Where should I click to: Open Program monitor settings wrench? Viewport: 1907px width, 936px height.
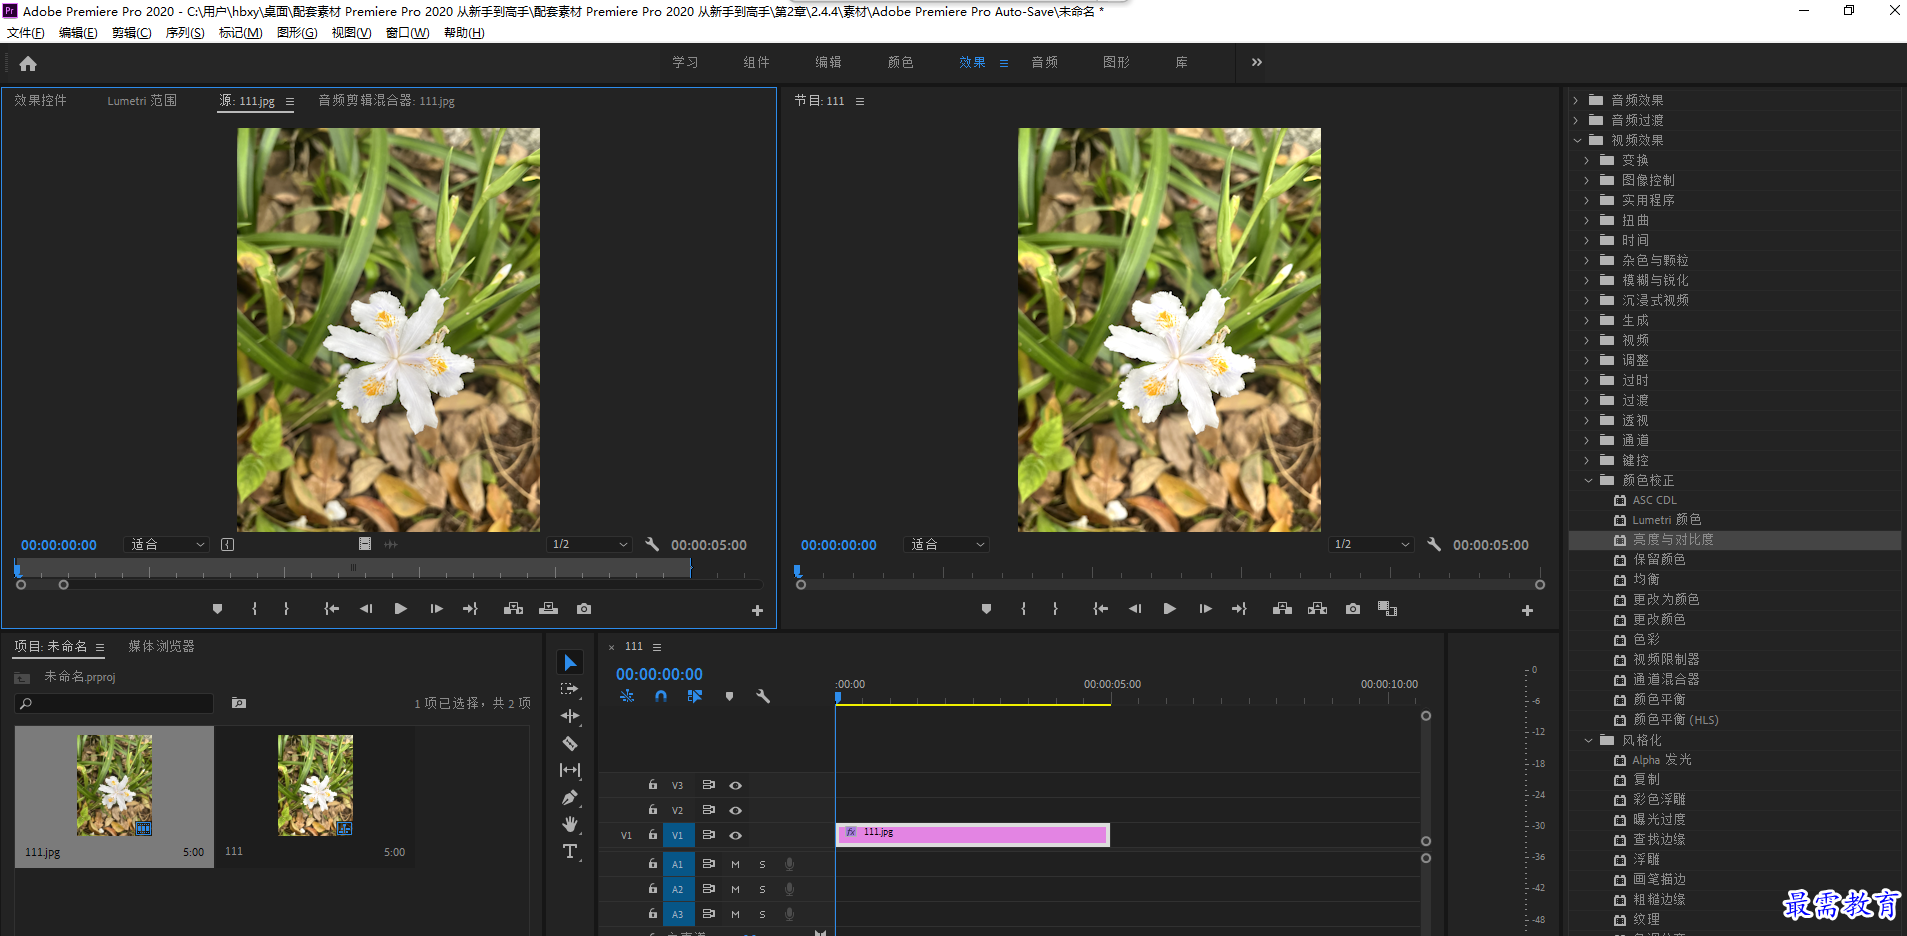pyautogui.click(x=1434, y=544)
